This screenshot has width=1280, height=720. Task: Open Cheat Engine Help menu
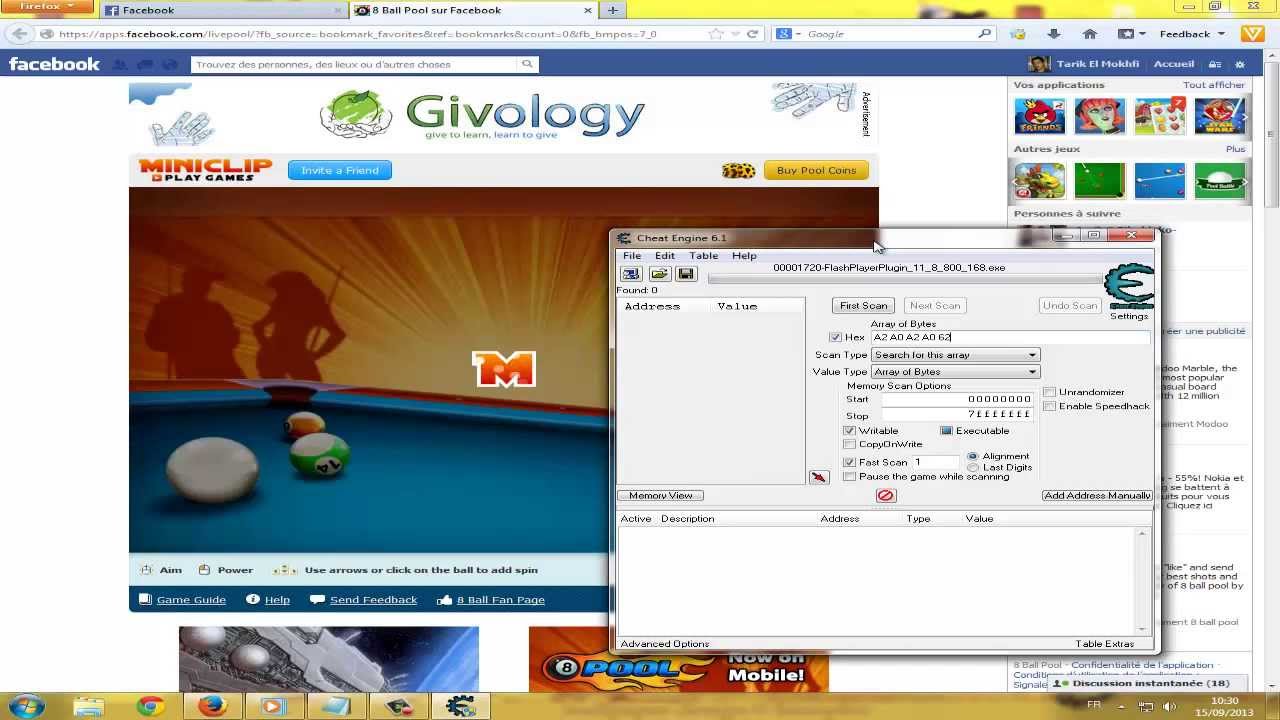tap(744, 256)
